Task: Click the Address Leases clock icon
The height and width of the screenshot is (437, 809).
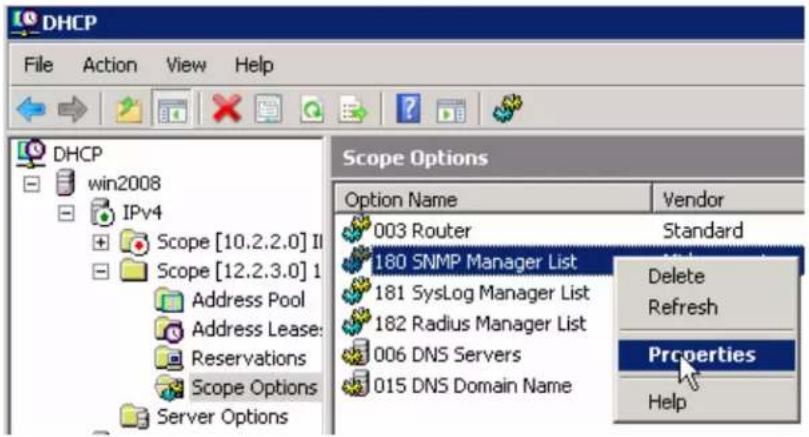Action: pos(169,330)
